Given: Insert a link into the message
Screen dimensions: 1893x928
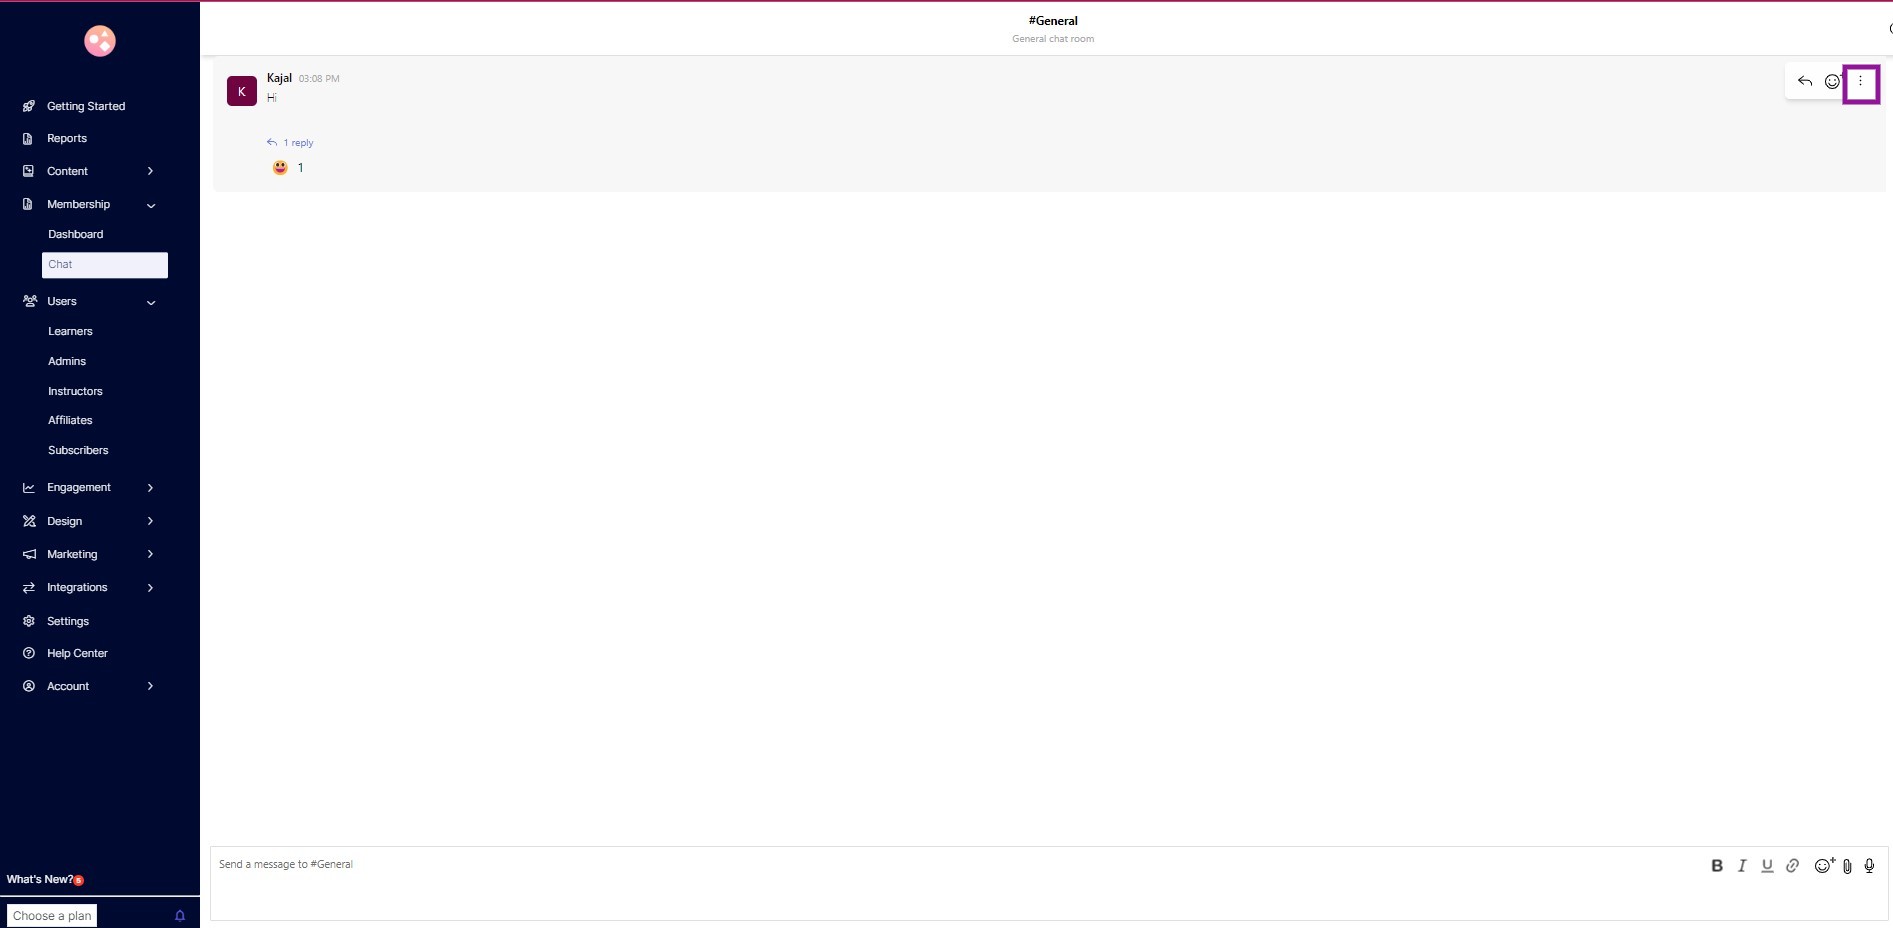Looking at the screenshot, I should coord(1792,866).
